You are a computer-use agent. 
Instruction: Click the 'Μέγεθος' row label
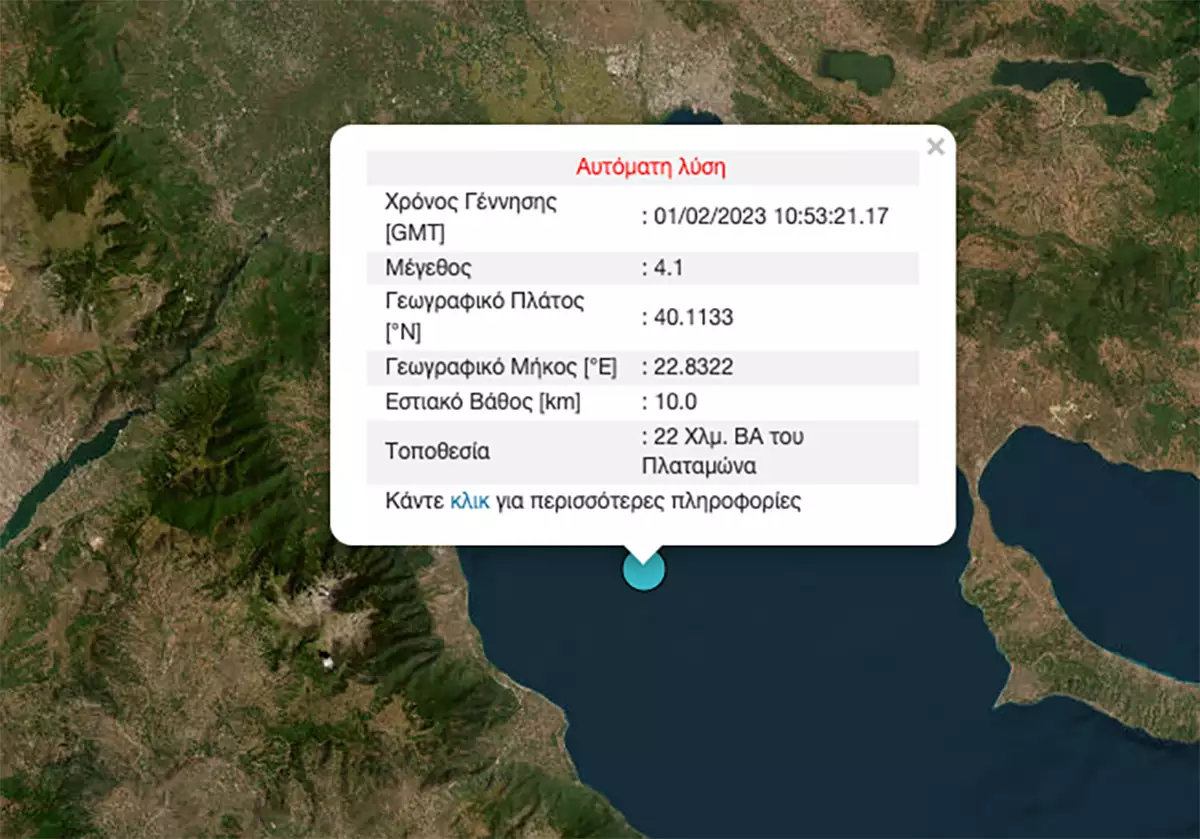click(427, 267)
